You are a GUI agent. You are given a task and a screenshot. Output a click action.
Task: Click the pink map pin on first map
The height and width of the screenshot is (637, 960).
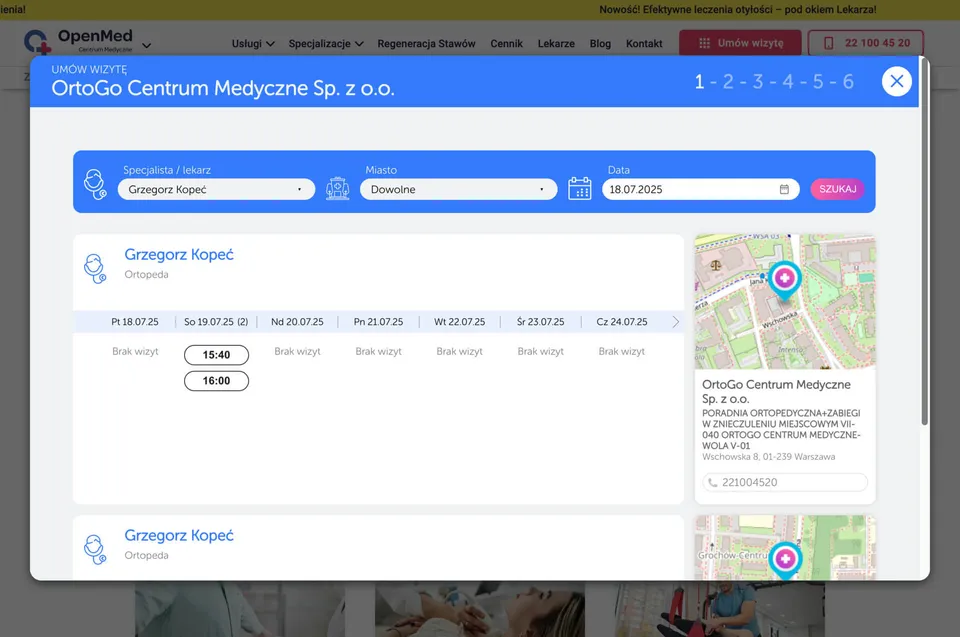[785, 279]
